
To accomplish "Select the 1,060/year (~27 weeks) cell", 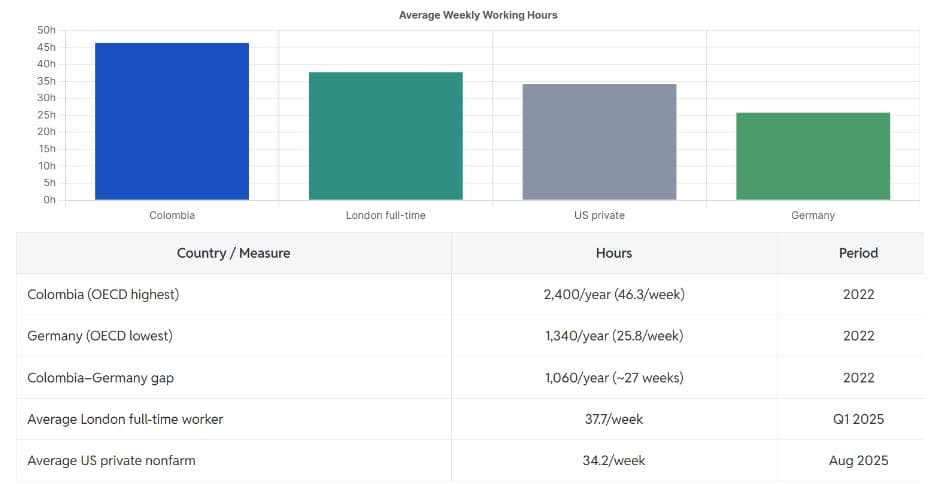I will (614, 377).
